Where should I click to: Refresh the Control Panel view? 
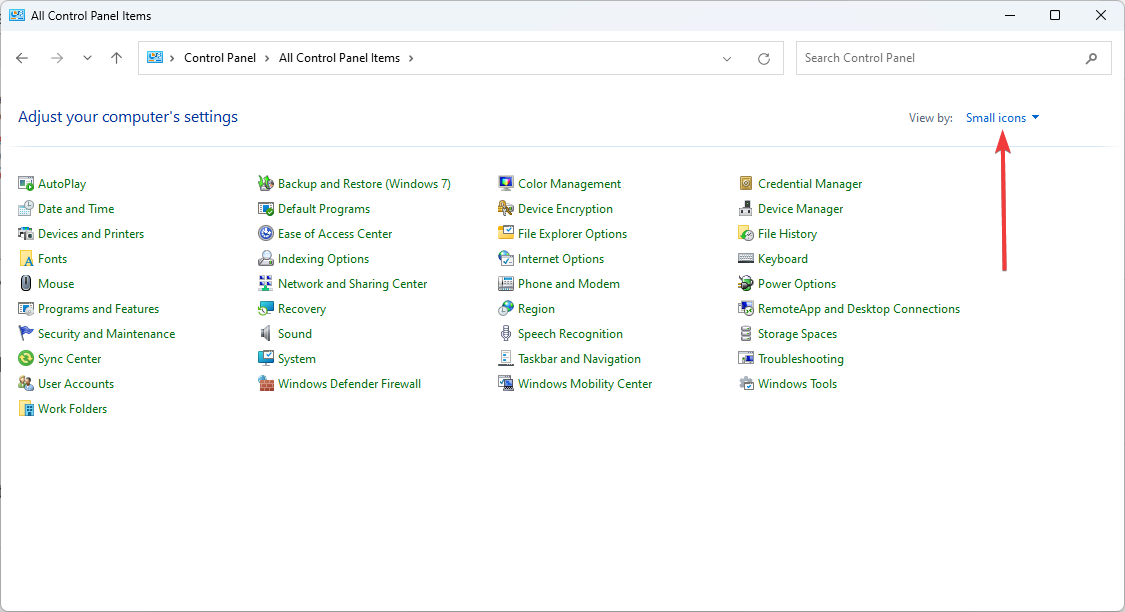(764, 59)
